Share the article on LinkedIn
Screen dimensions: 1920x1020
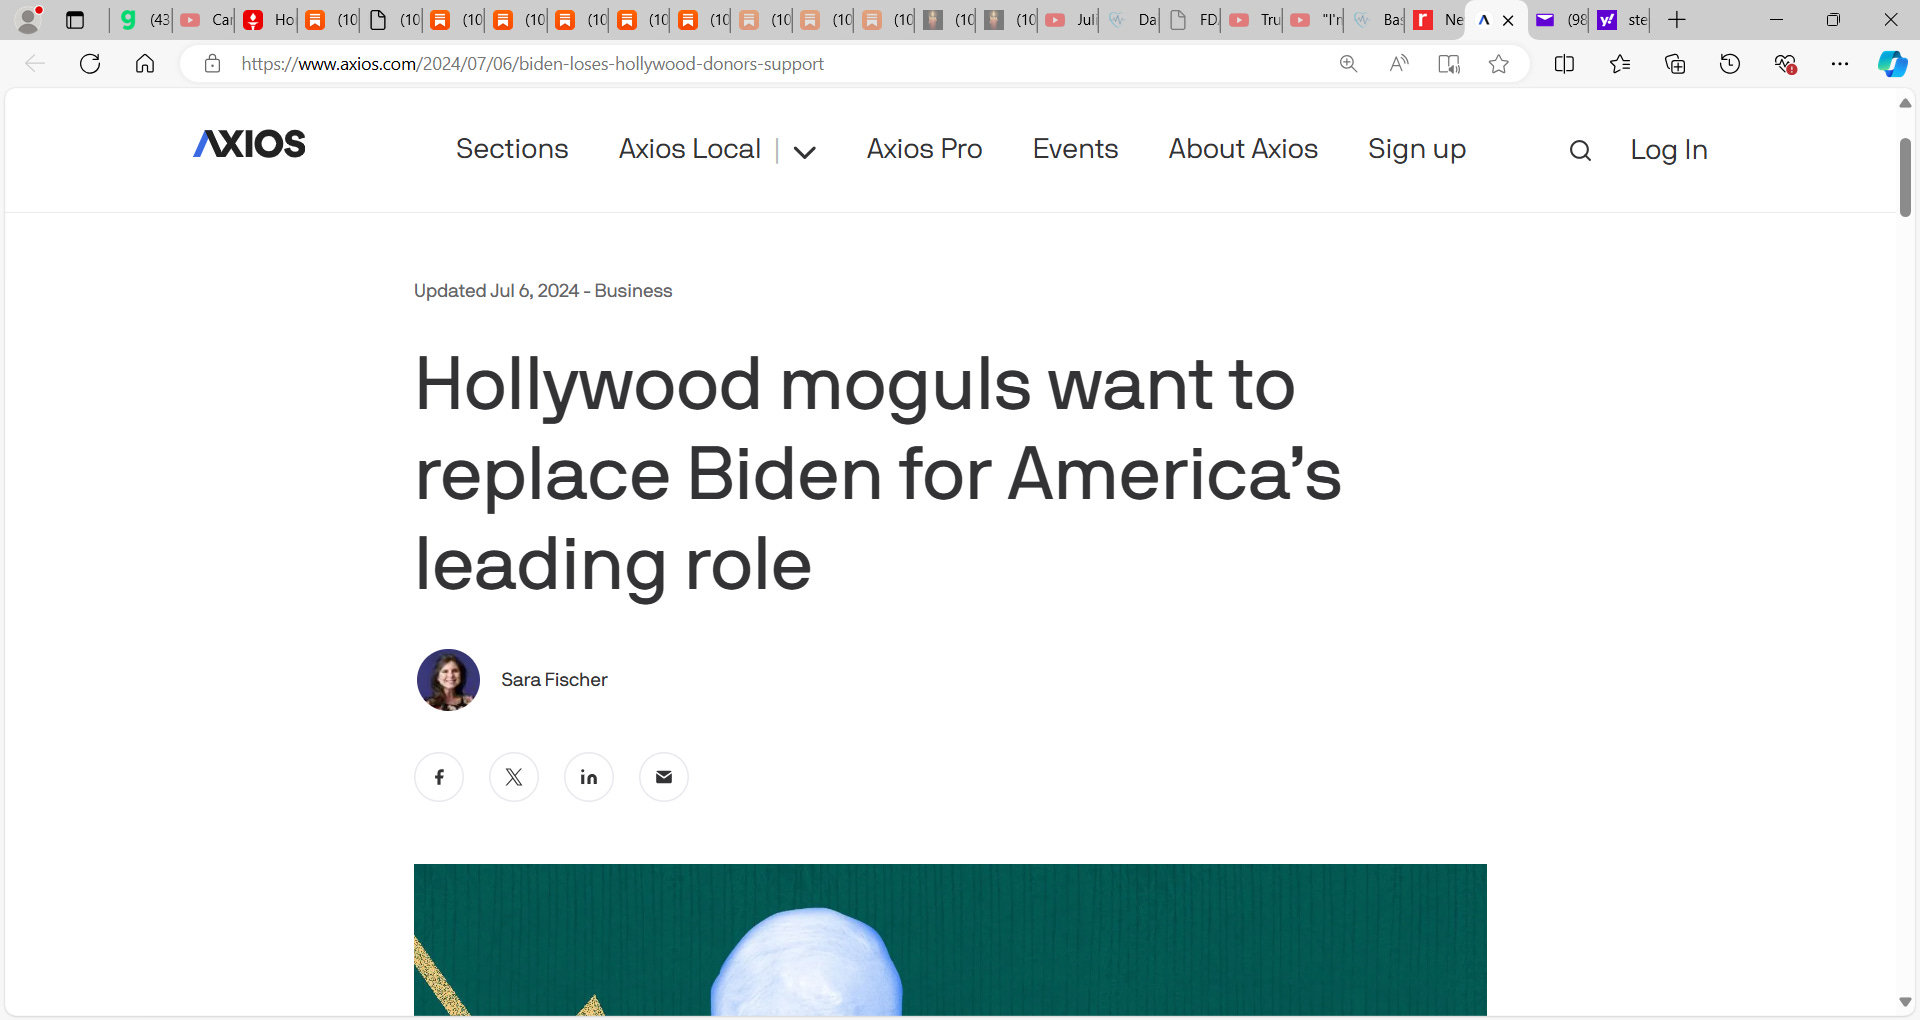[589, 777]
